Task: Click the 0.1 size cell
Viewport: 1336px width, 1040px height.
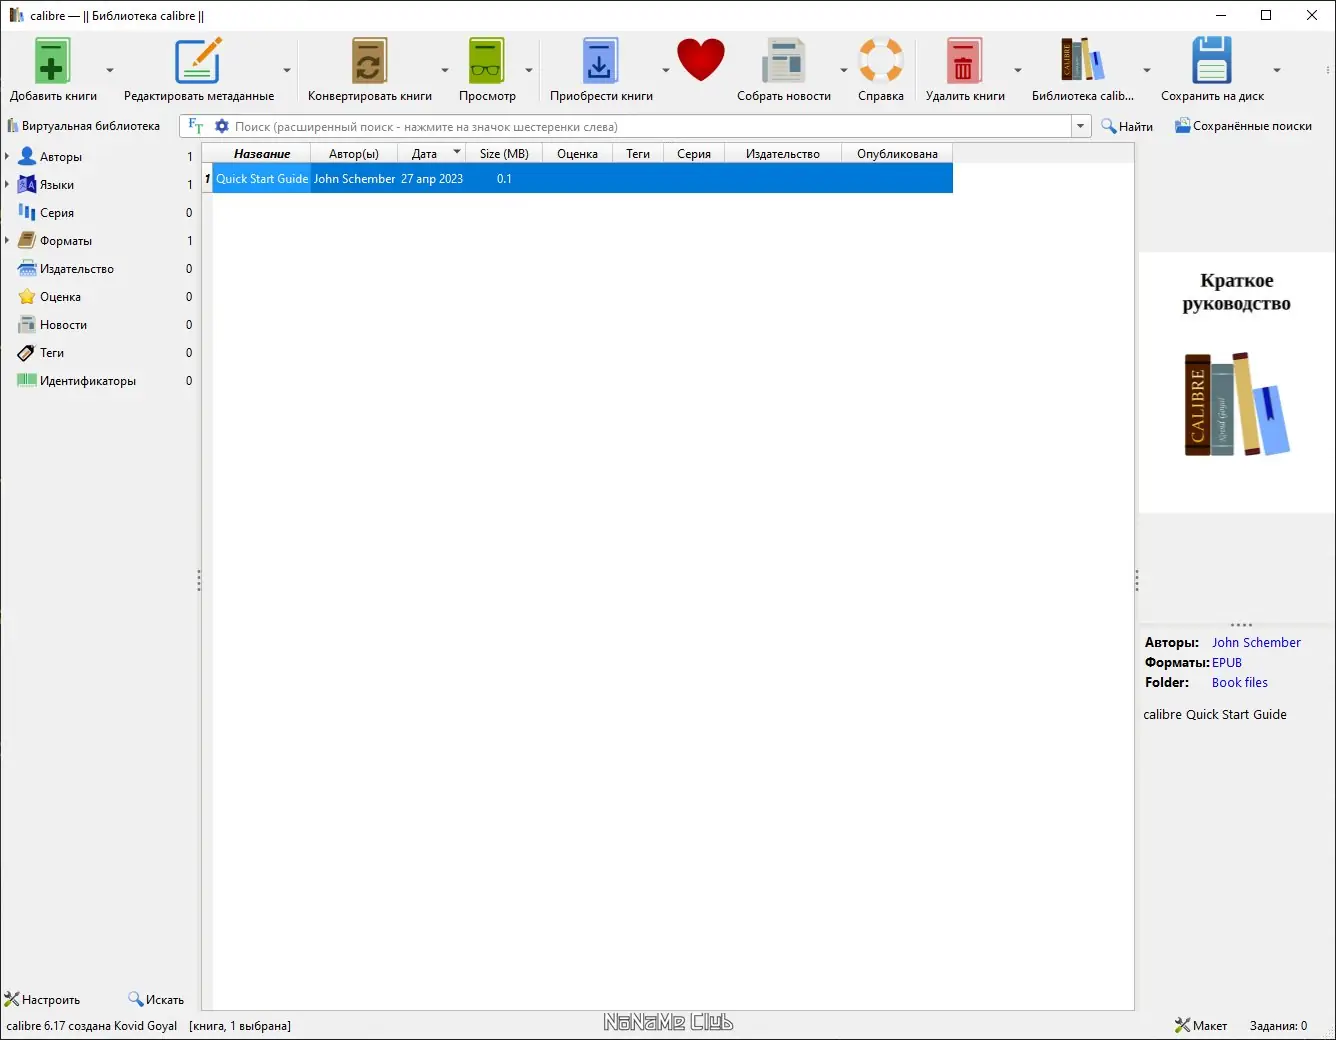Action: [x=504, y=178]
